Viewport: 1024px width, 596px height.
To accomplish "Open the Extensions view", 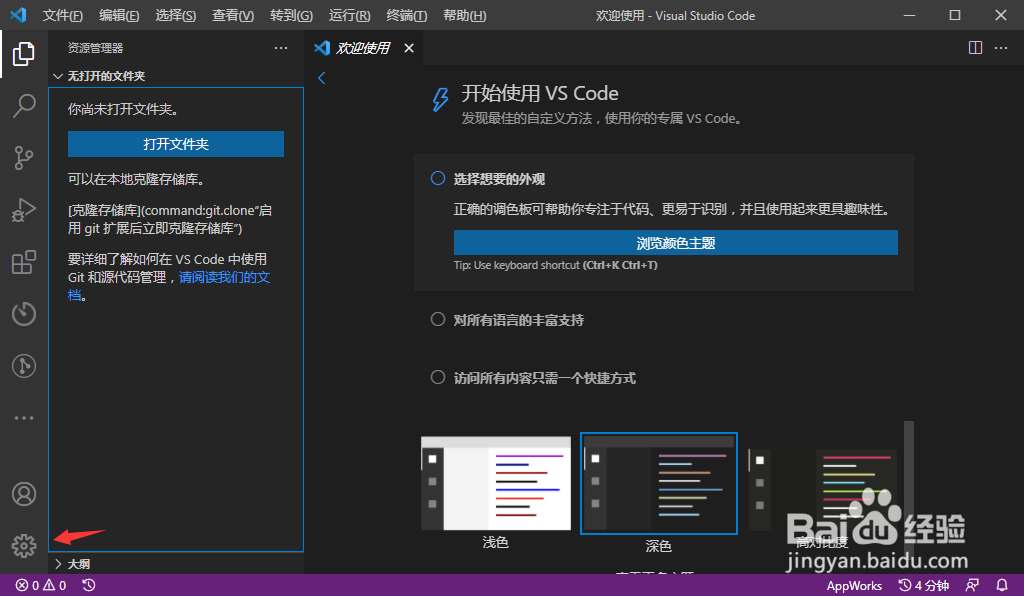I will coord(24,262).
